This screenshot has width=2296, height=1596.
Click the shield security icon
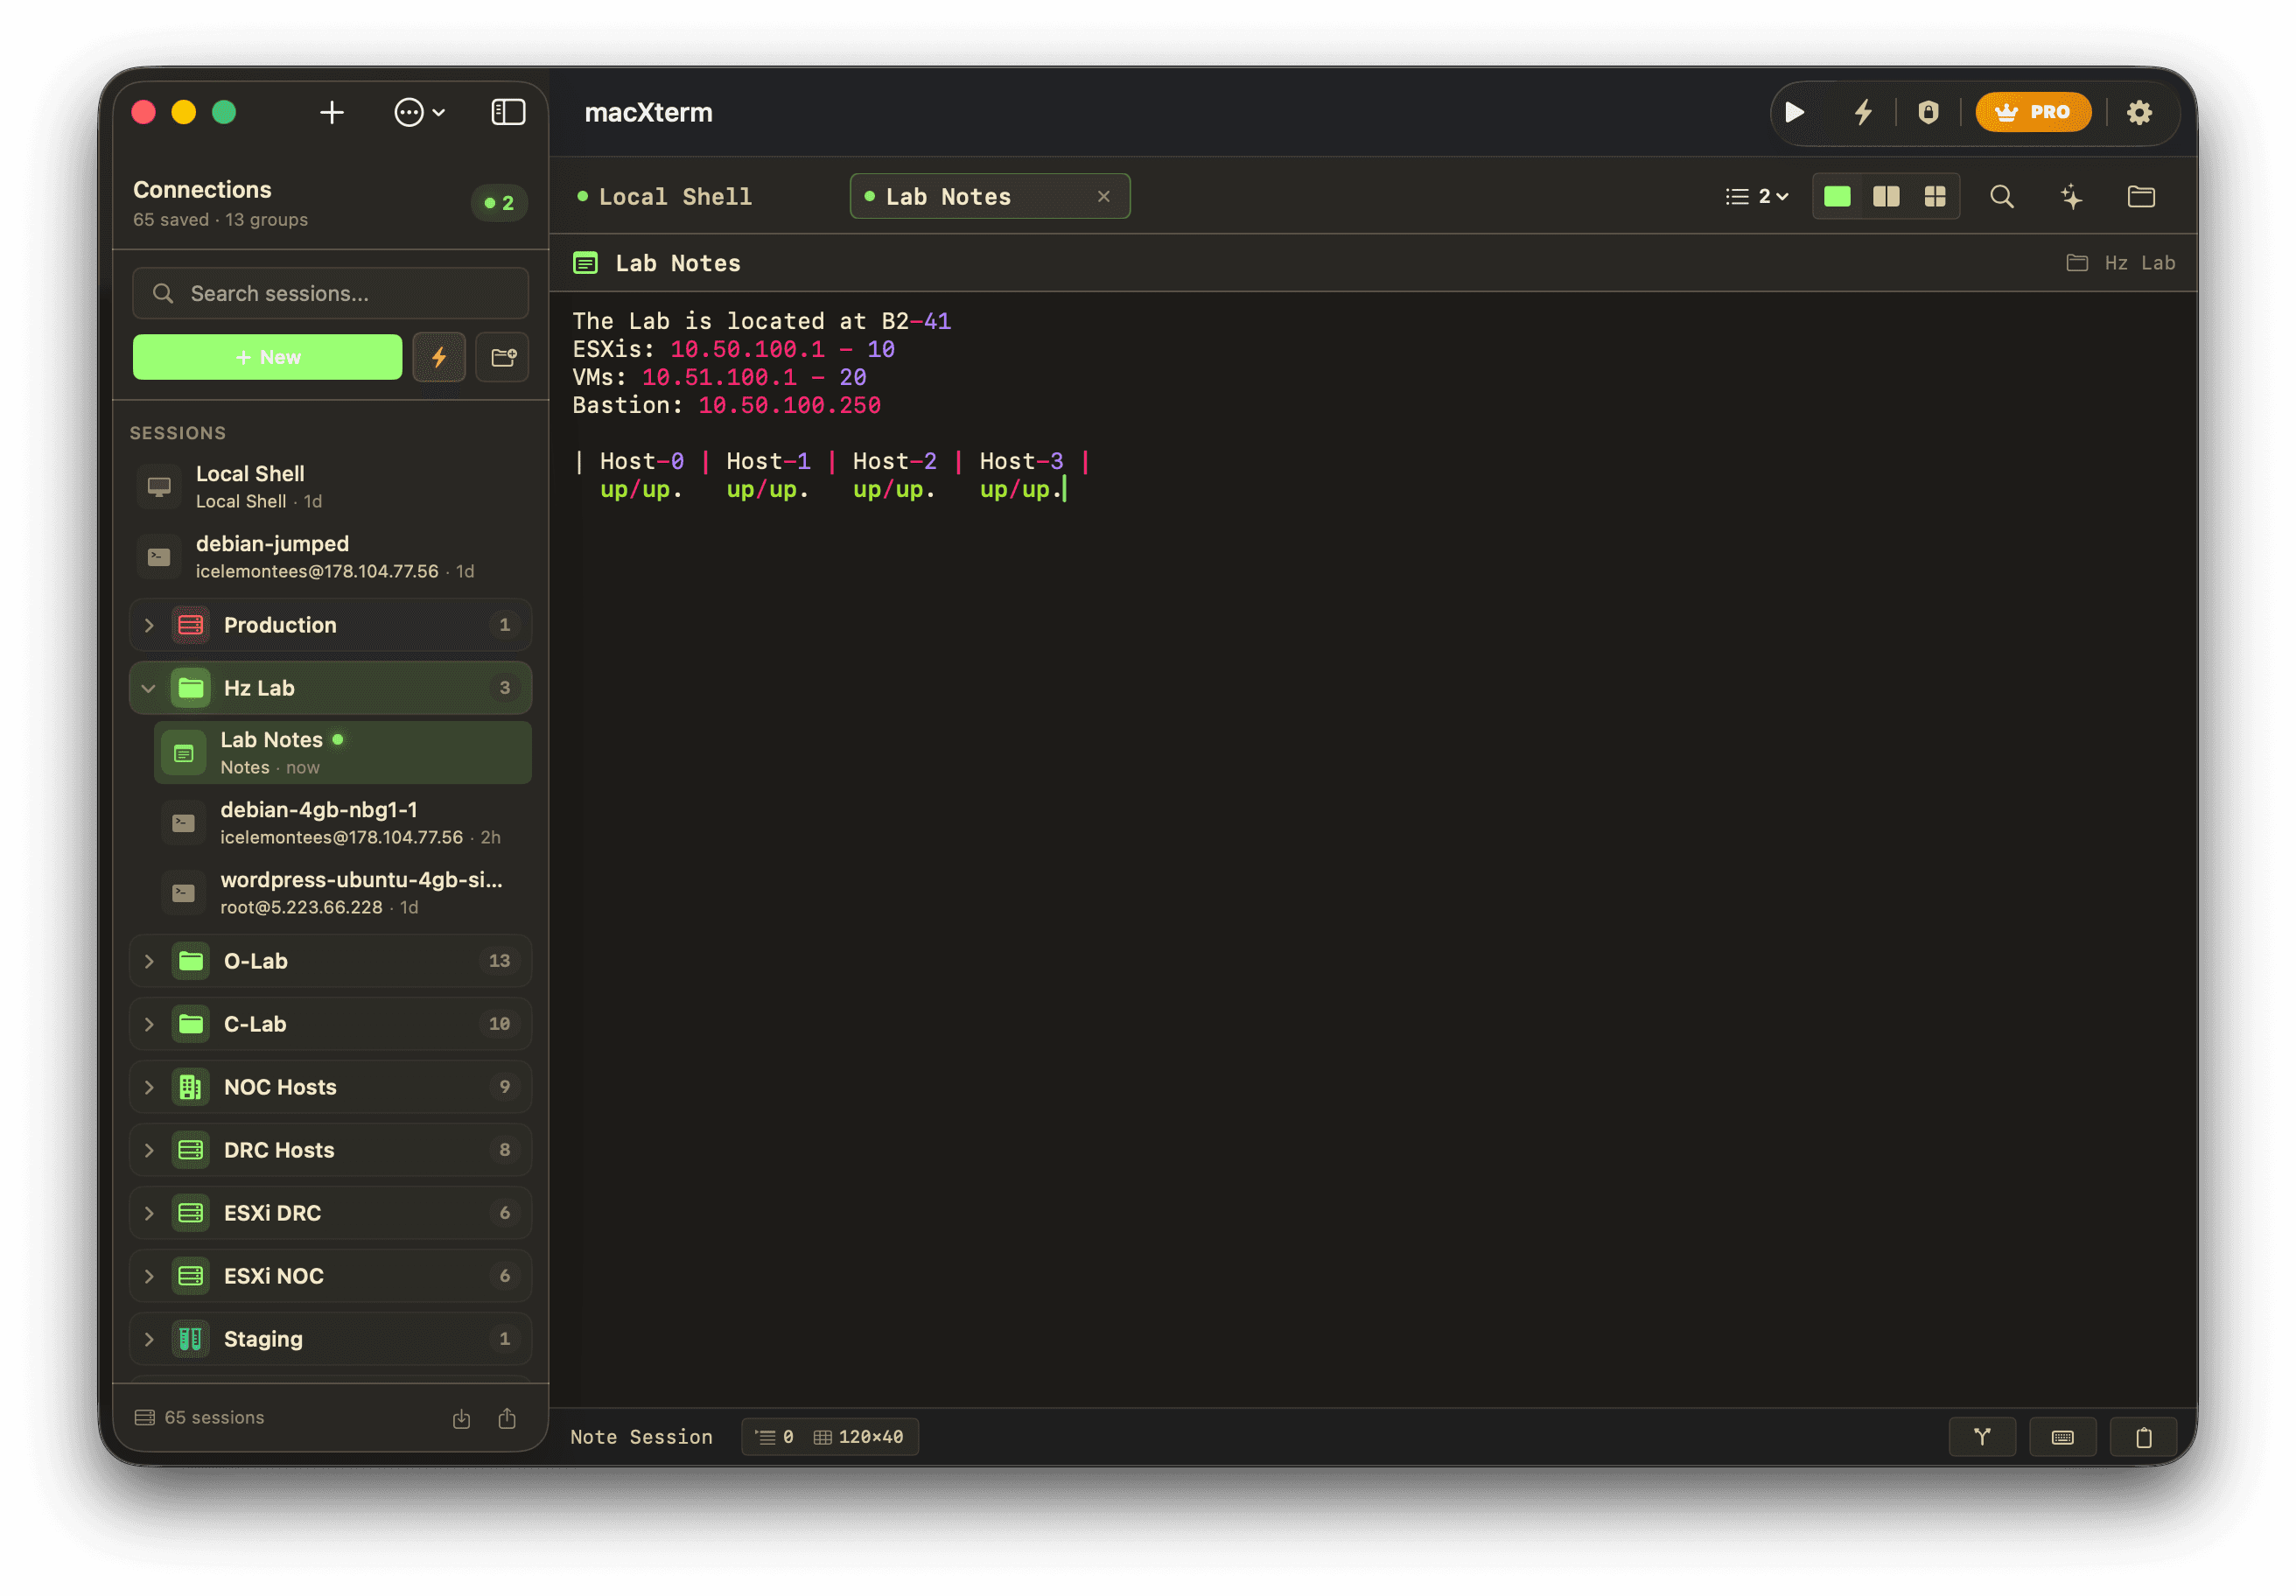pyautogui.click(x=1928, y=112)
